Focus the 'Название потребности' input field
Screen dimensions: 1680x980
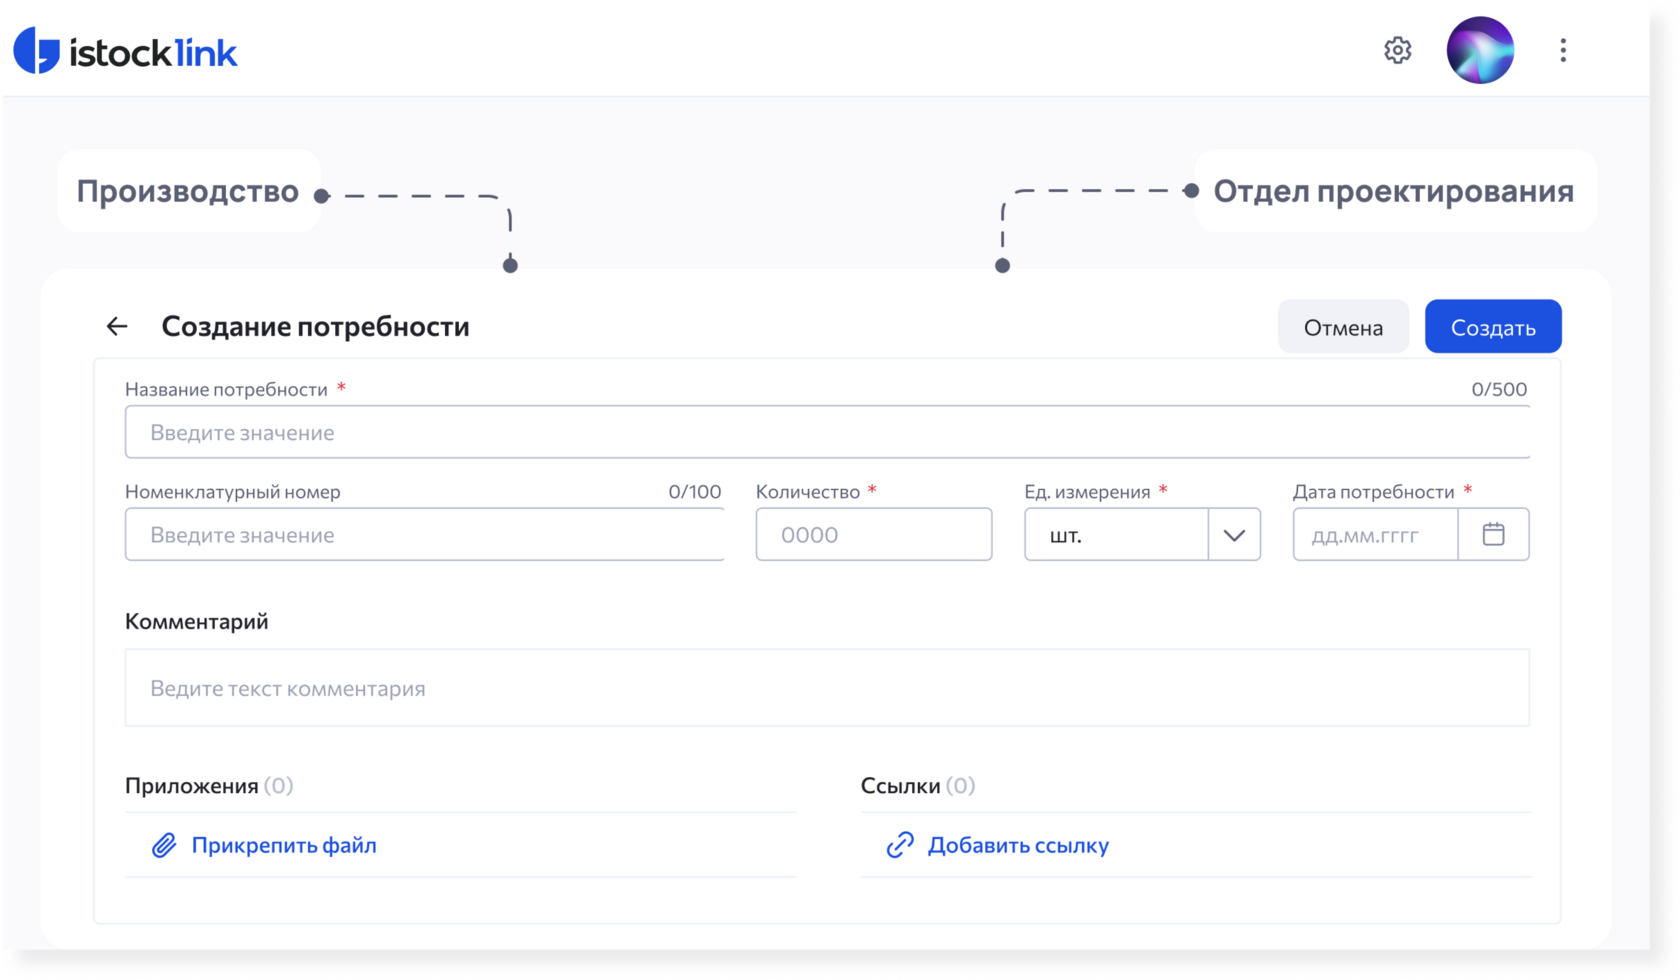[x=827, y=432]
